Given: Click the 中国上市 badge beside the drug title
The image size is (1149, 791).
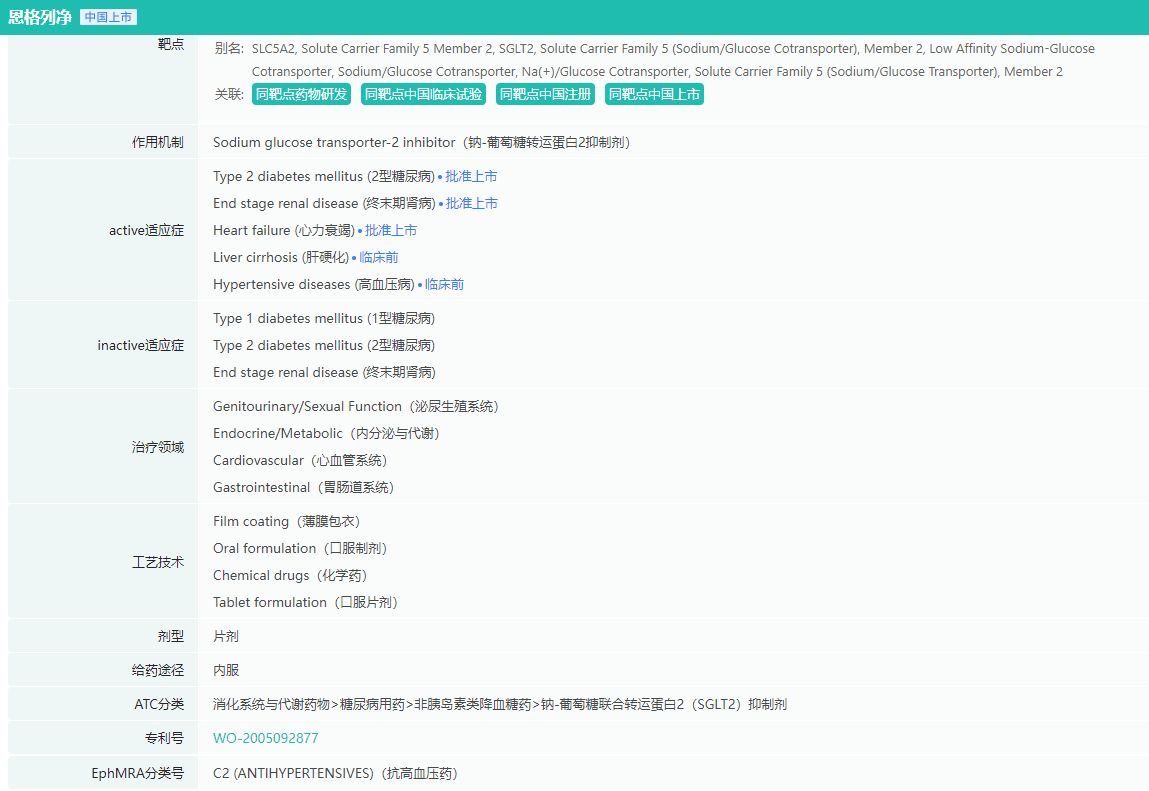Looking at the screenshot, I should click(108, 17).
